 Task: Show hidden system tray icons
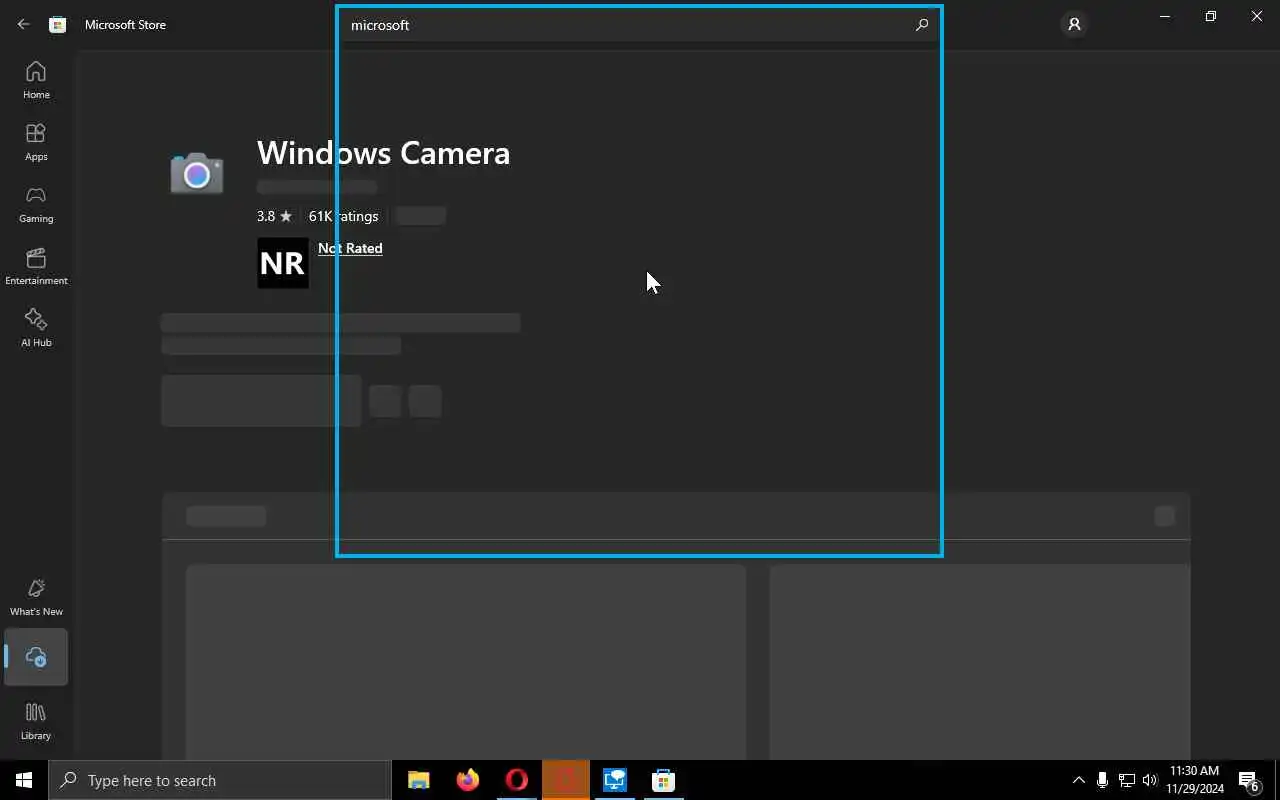[x=1078, y=780]
